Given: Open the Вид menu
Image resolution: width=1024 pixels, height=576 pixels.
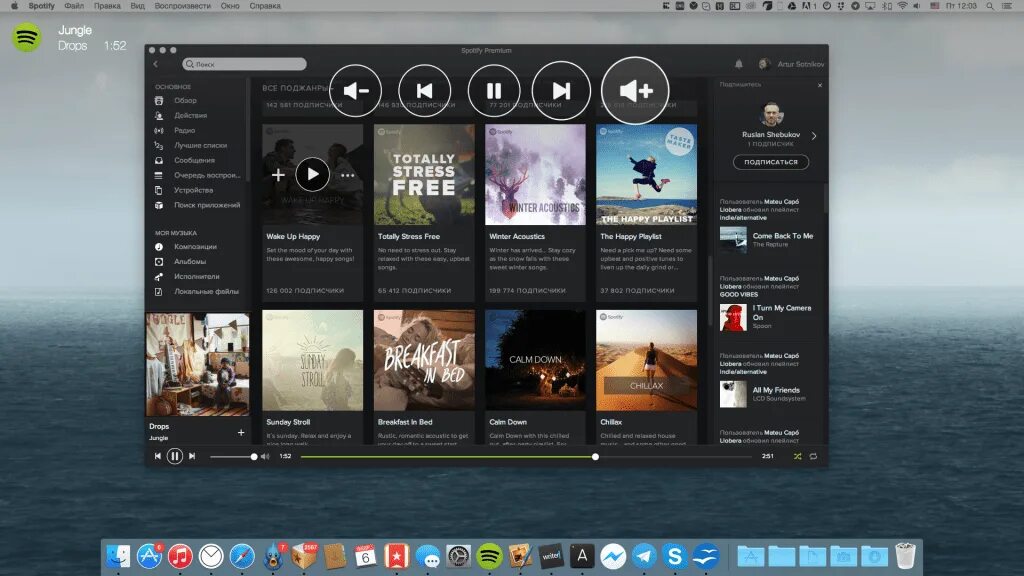Looking at the screenshot, I should click(137, 6).
